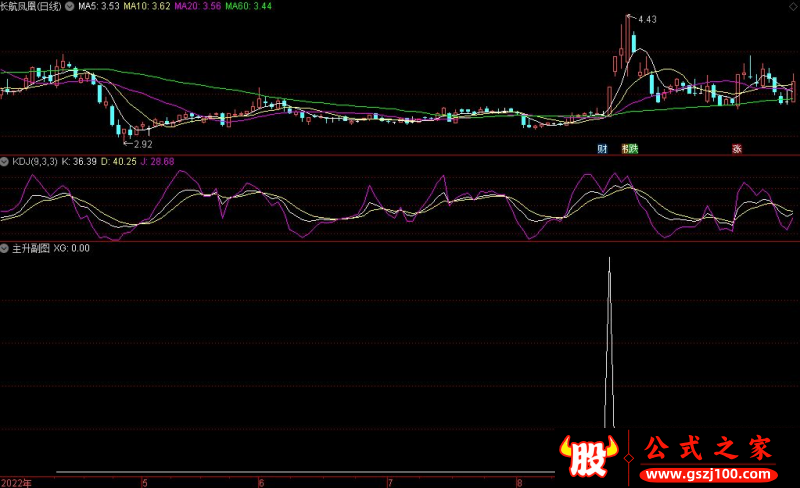
Task: Expand the 长航凤凰 main chart indicator dropdown
Action: 69,6
